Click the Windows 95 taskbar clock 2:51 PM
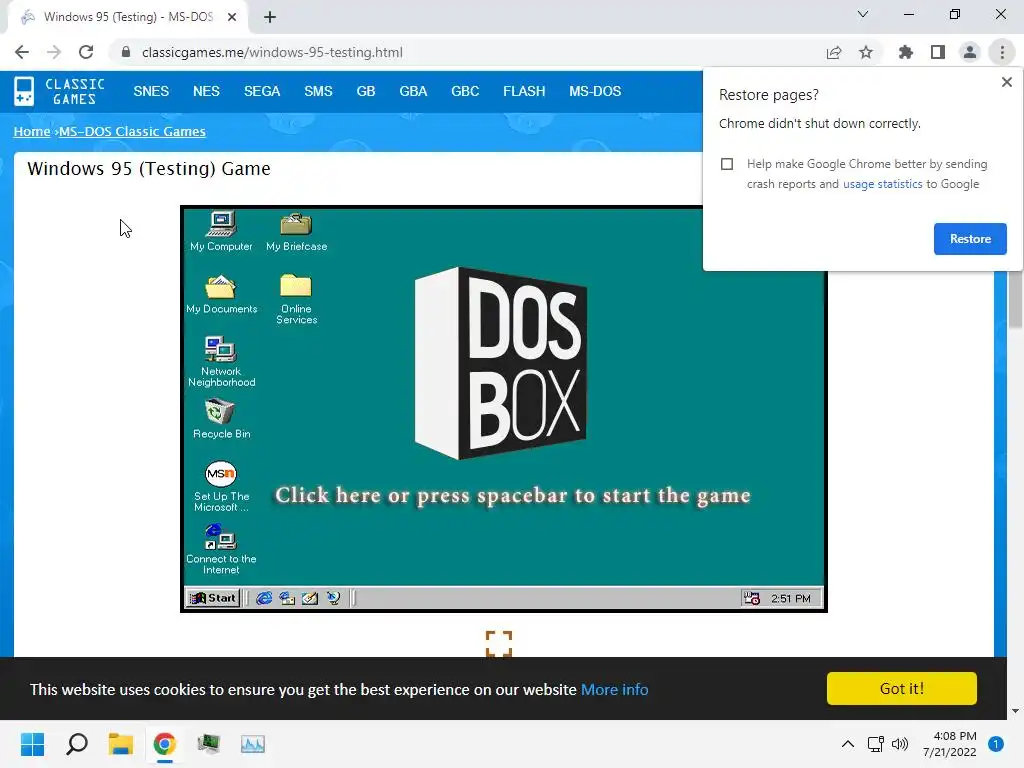 pyautogui.click(x=790, y=598)
